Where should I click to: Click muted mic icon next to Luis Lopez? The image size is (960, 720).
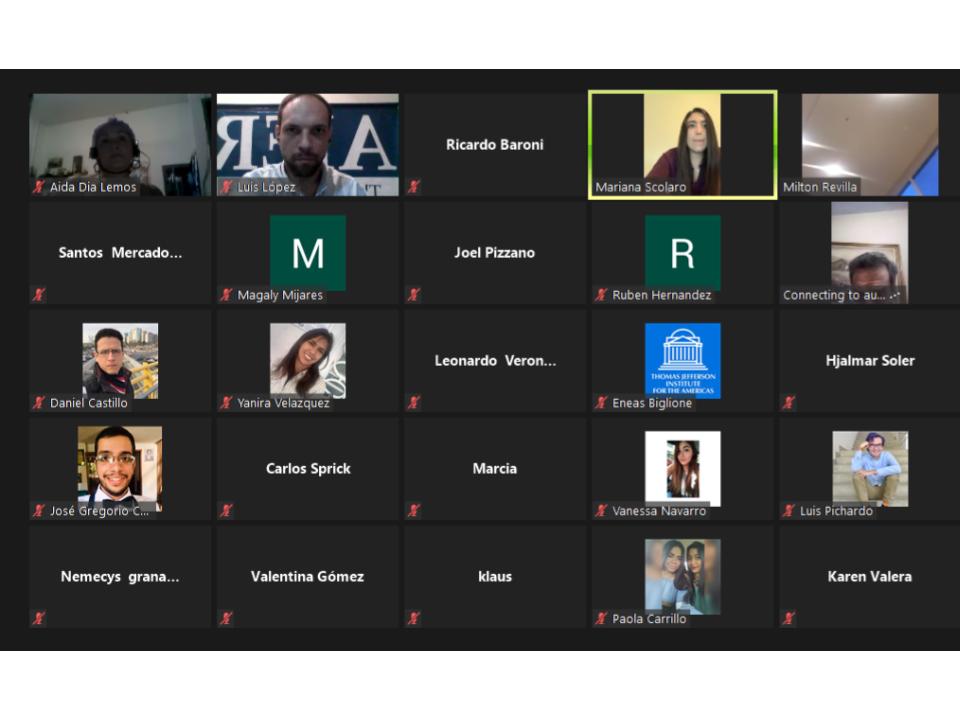(x=227, y=187)
